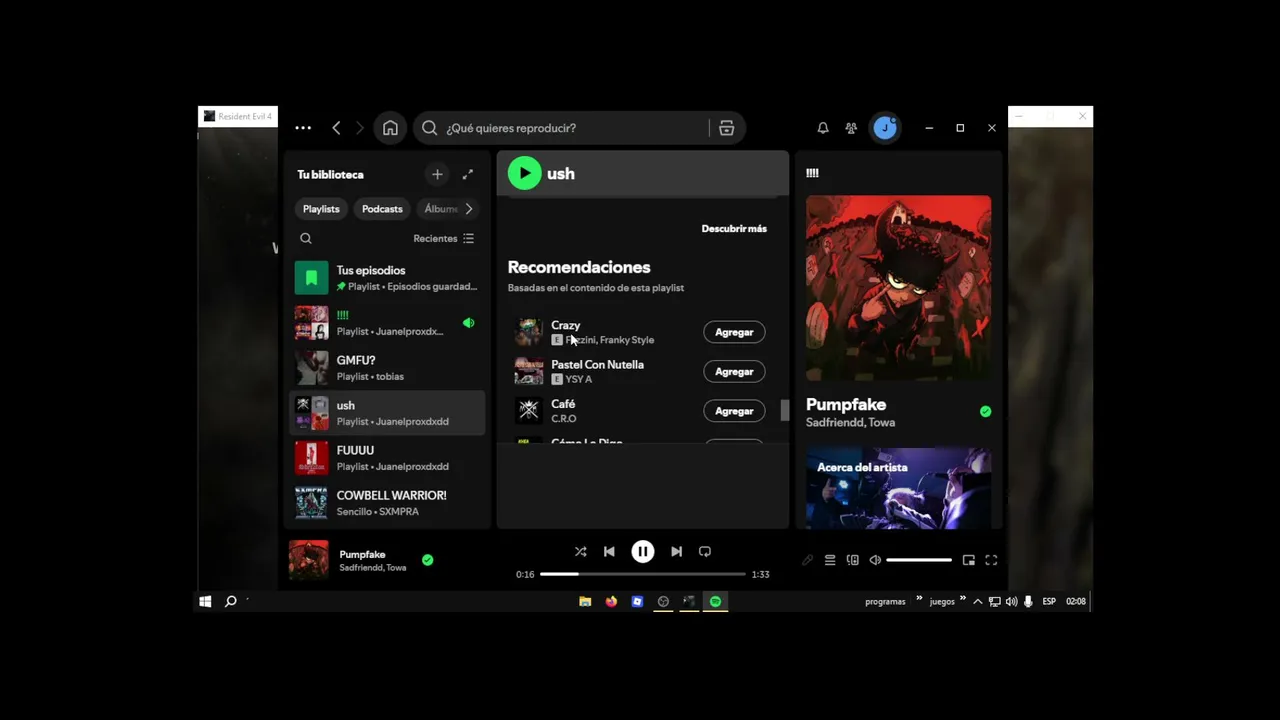Search within Tu biblioteca
Image resolution: width=1280 pixels, height=720 pixels.
(306, 238)
